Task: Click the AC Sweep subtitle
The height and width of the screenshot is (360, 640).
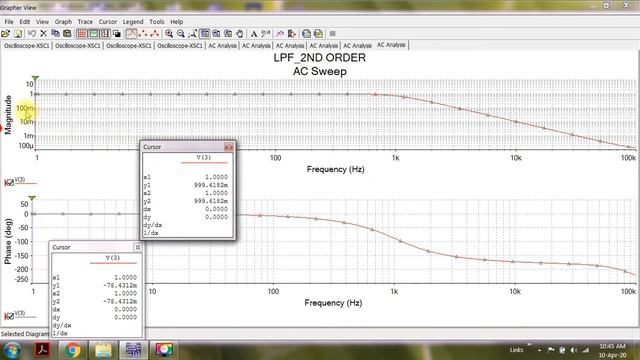Action: click(x=320, y=71)
